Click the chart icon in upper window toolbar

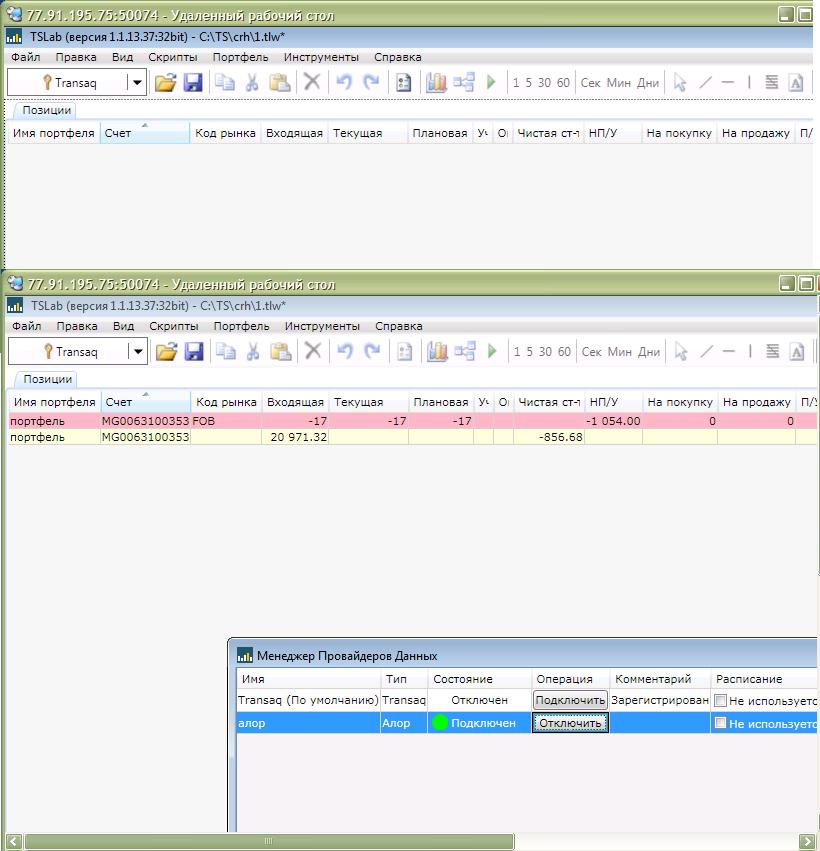pos(436,82)
